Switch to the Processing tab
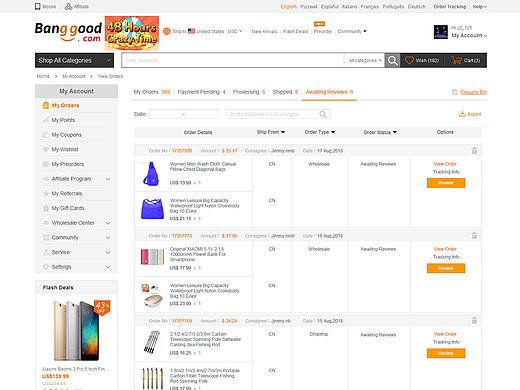The width and height of the screenshot is (520, 390). (x=249, y=92)
